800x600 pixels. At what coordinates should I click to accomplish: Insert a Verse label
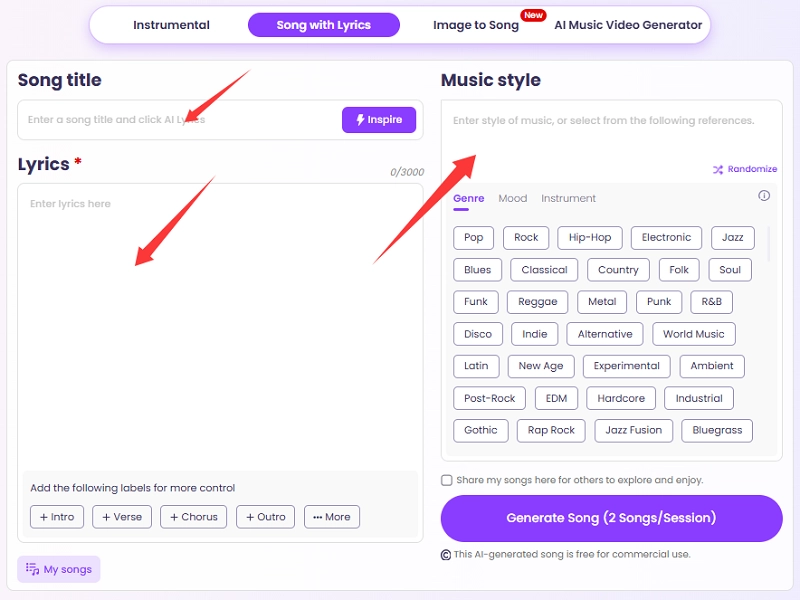pyautogui.click(x=122, y=517)
